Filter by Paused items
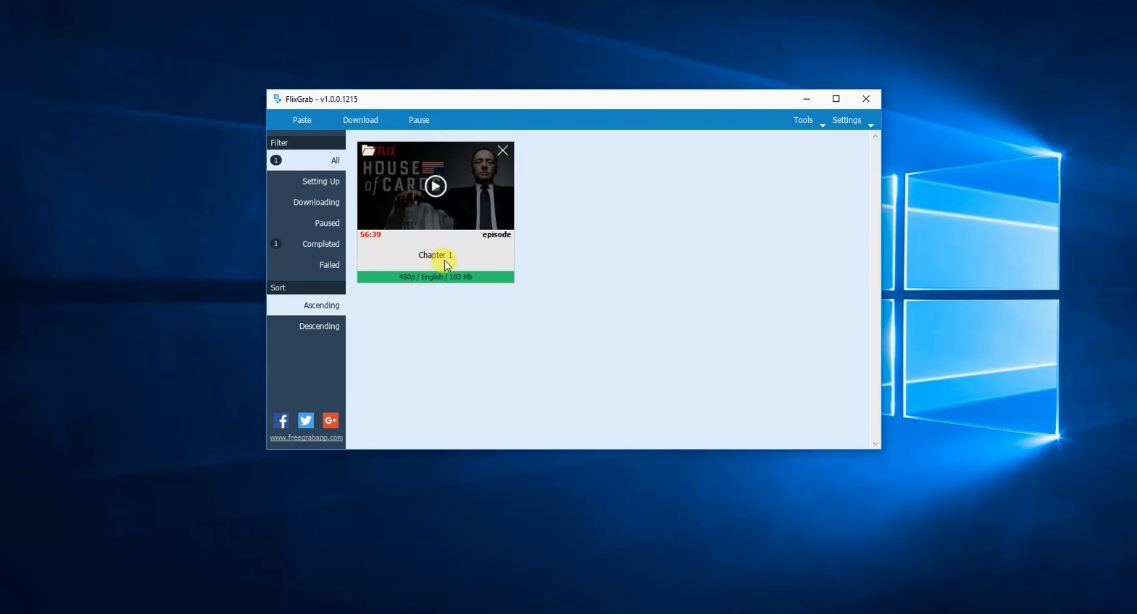This screenshot has height=614, width=1137. [x=306, y=223]
